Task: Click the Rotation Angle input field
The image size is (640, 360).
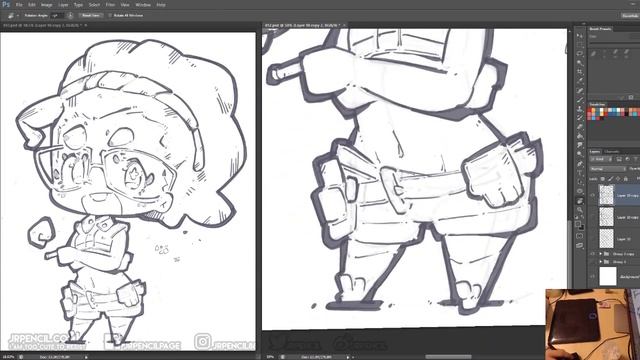Action: click(57, 16)
